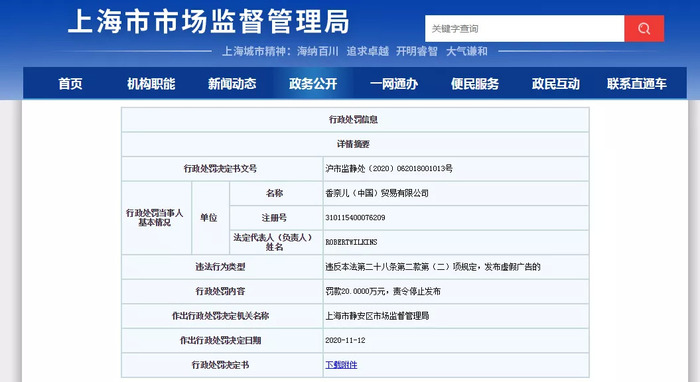Click the red search magnifier button

tap(644, 29)
